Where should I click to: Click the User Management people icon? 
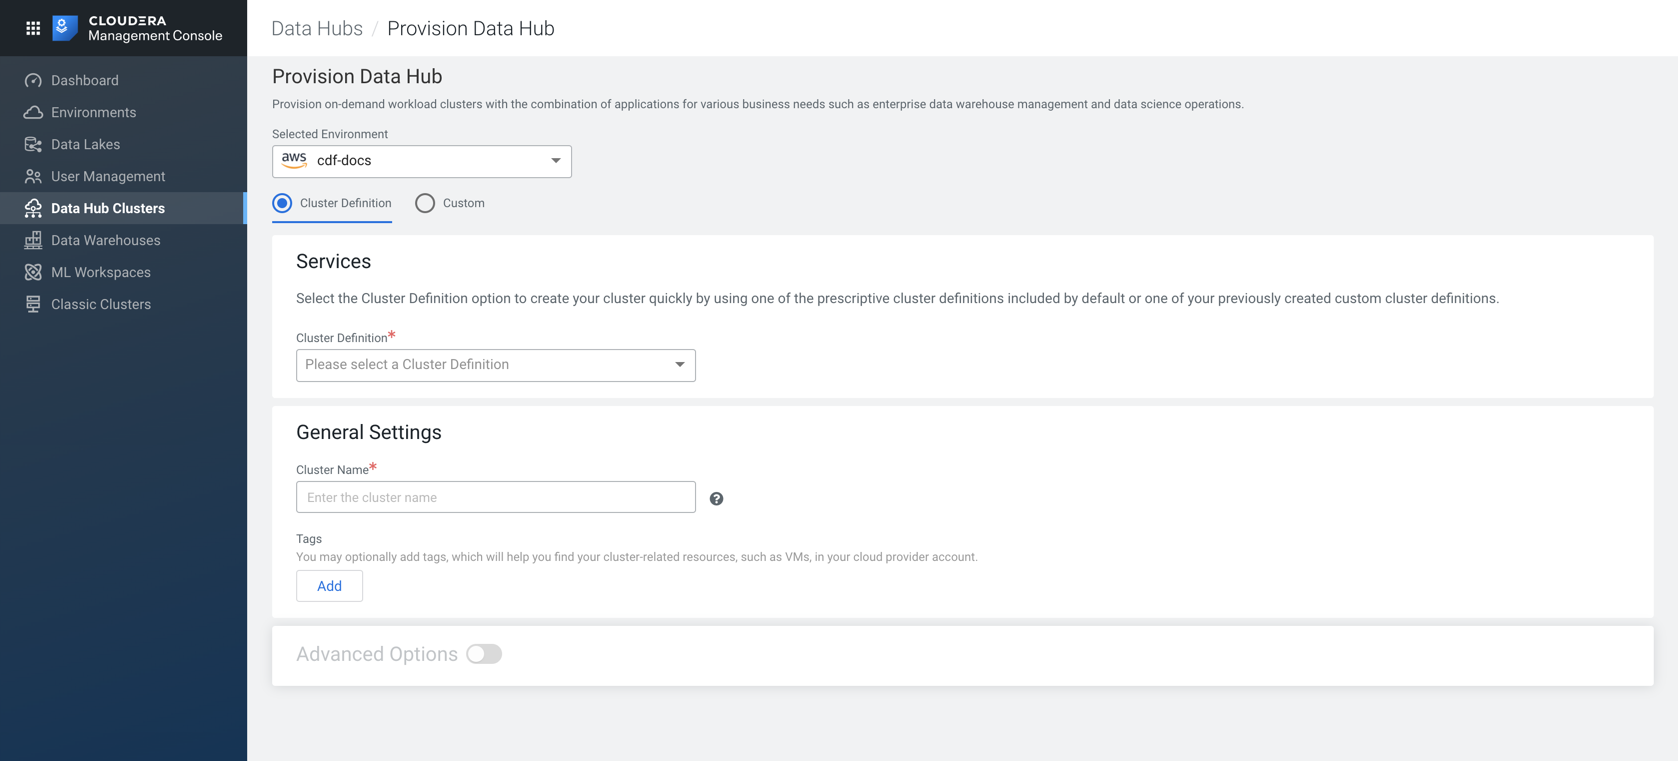33,176
